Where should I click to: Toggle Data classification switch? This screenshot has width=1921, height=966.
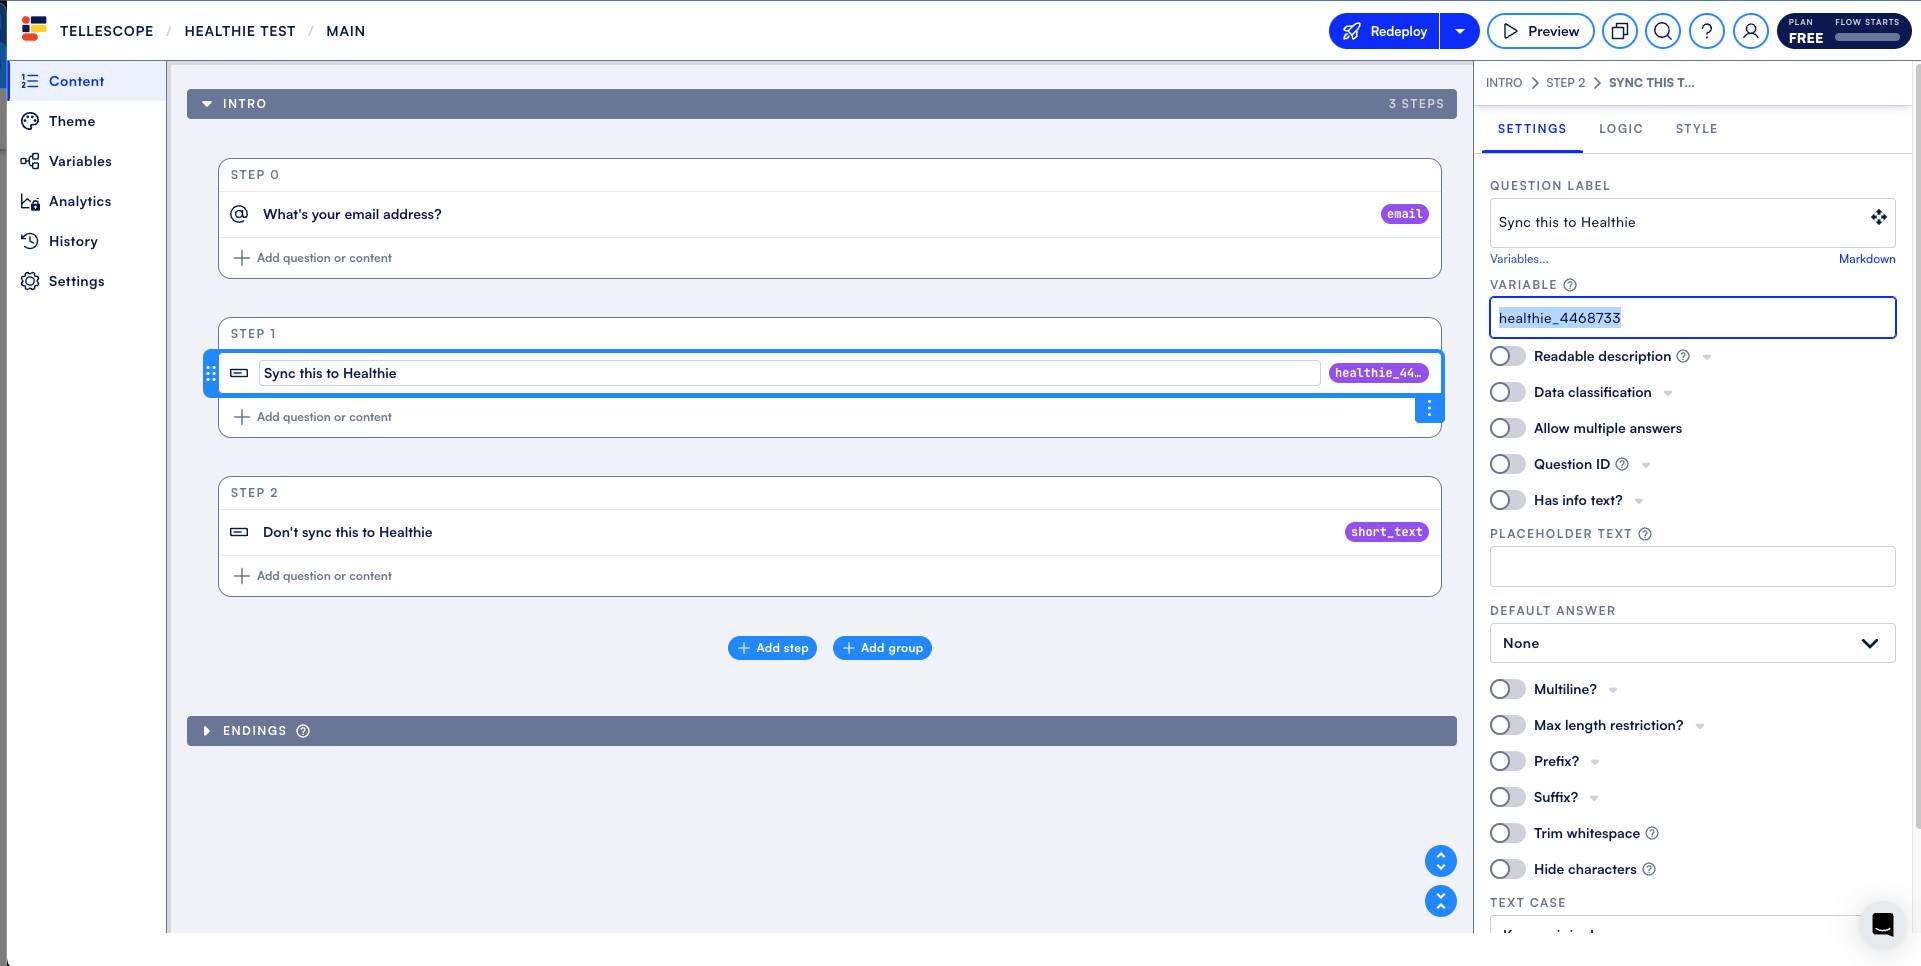1507,392
